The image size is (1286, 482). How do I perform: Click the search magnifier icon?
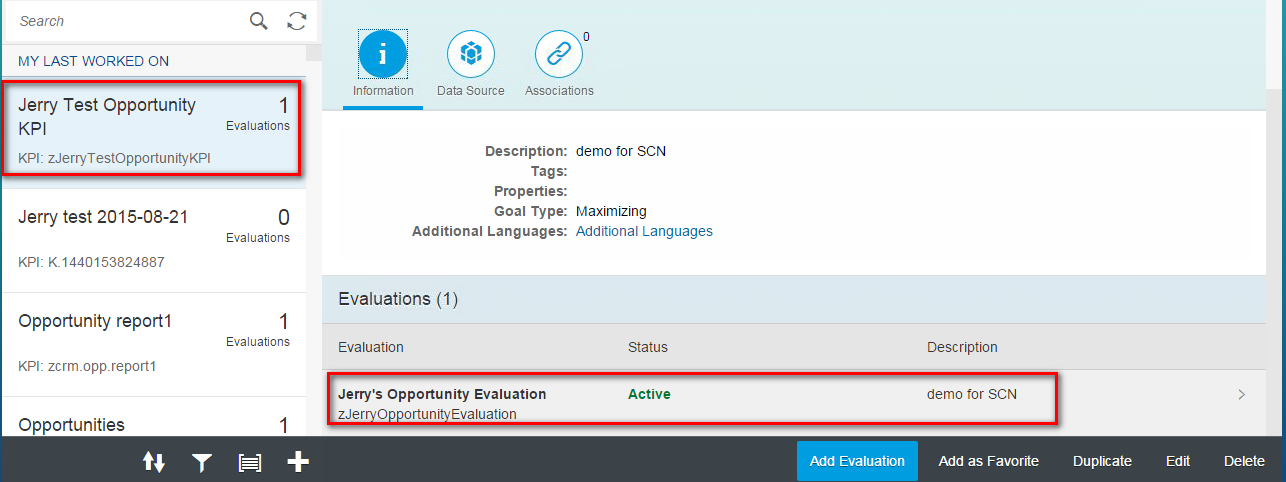(259, 21)
